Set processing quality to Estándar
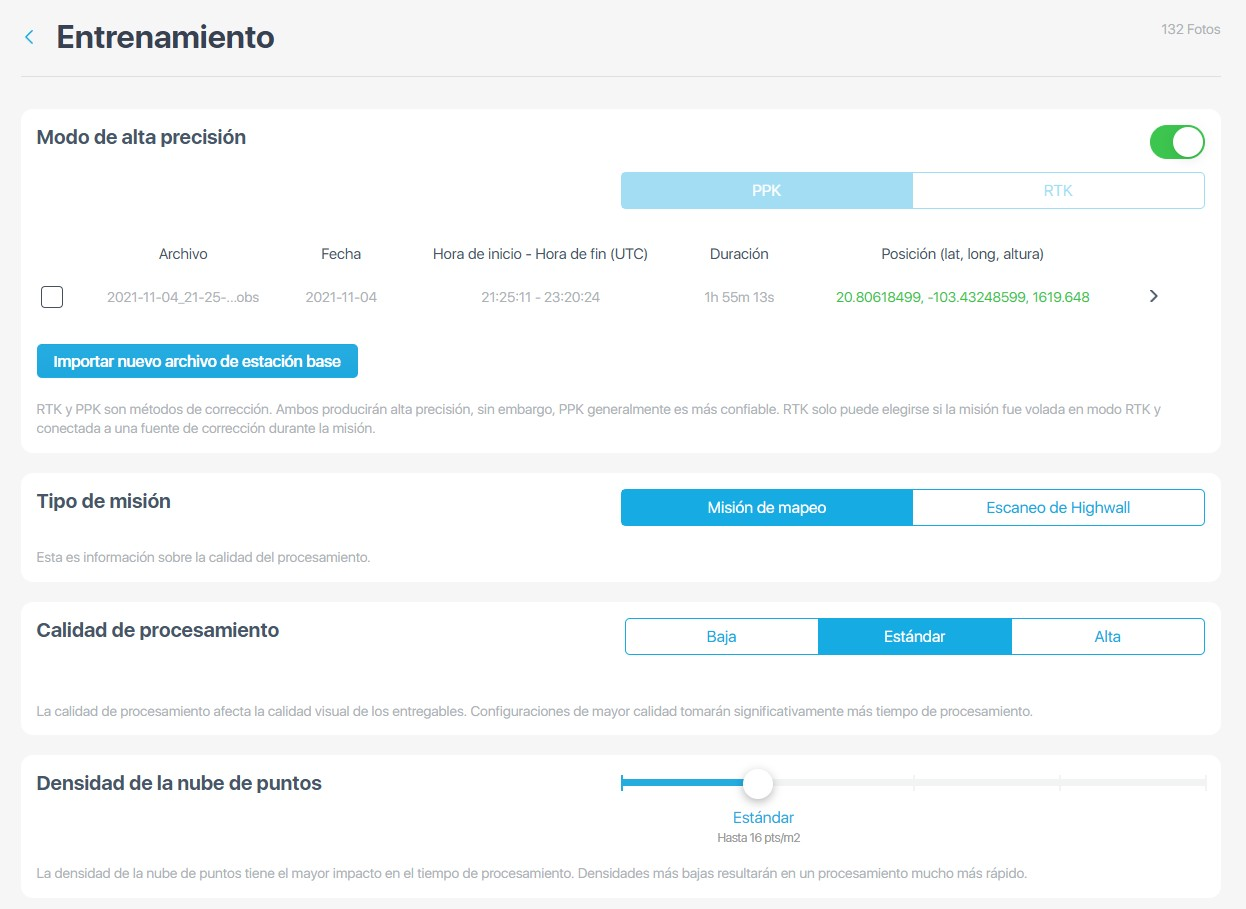The width and height of the screenshot is (1246, 909). [x=914, y=636]
